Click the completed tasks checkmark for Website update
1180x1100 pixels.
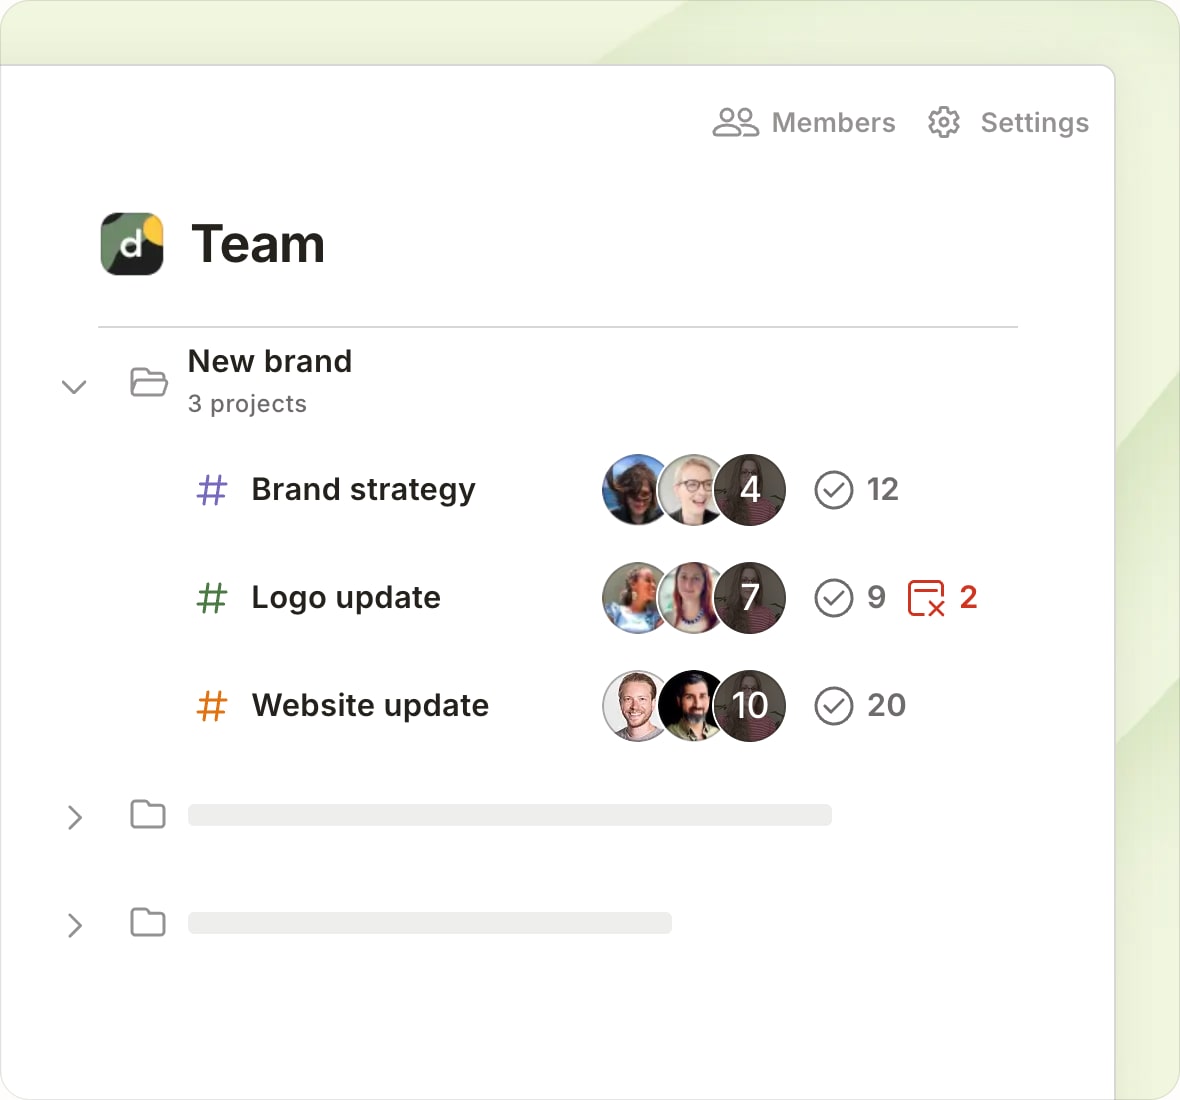tap(833, 705)
